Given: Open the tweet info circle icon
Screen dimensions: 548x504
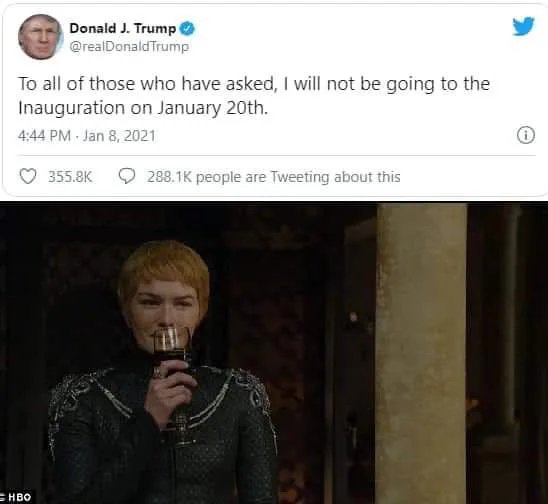Looking at the screenshot, I should (x=526, y=135).
